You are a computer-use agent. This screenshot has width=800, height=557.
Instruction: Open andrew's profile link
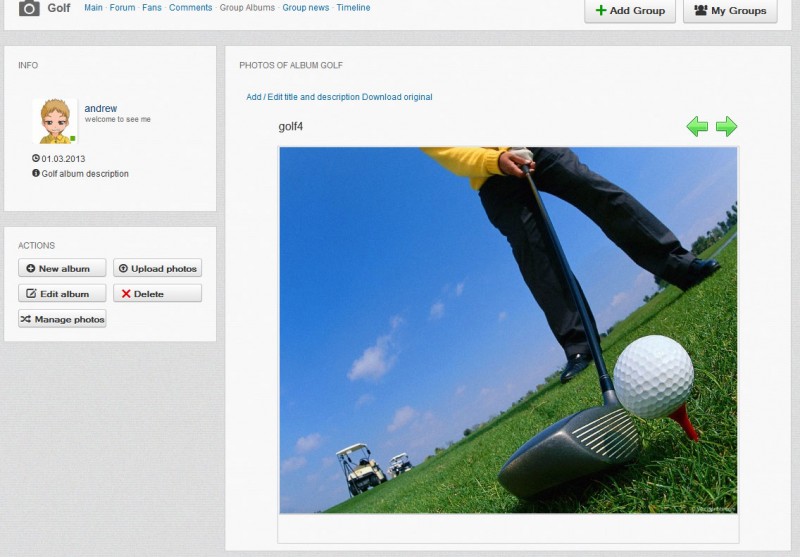[x=101, y=108]
